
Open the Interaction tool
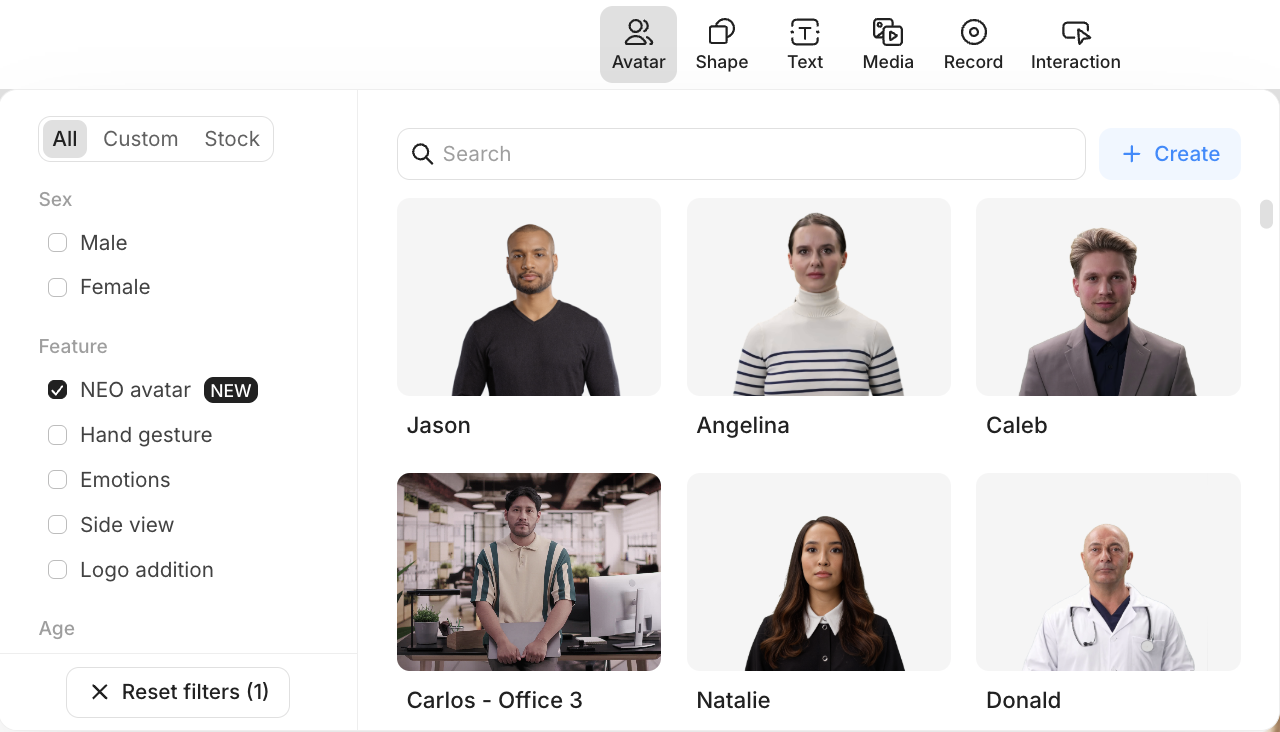(1075, 45)
